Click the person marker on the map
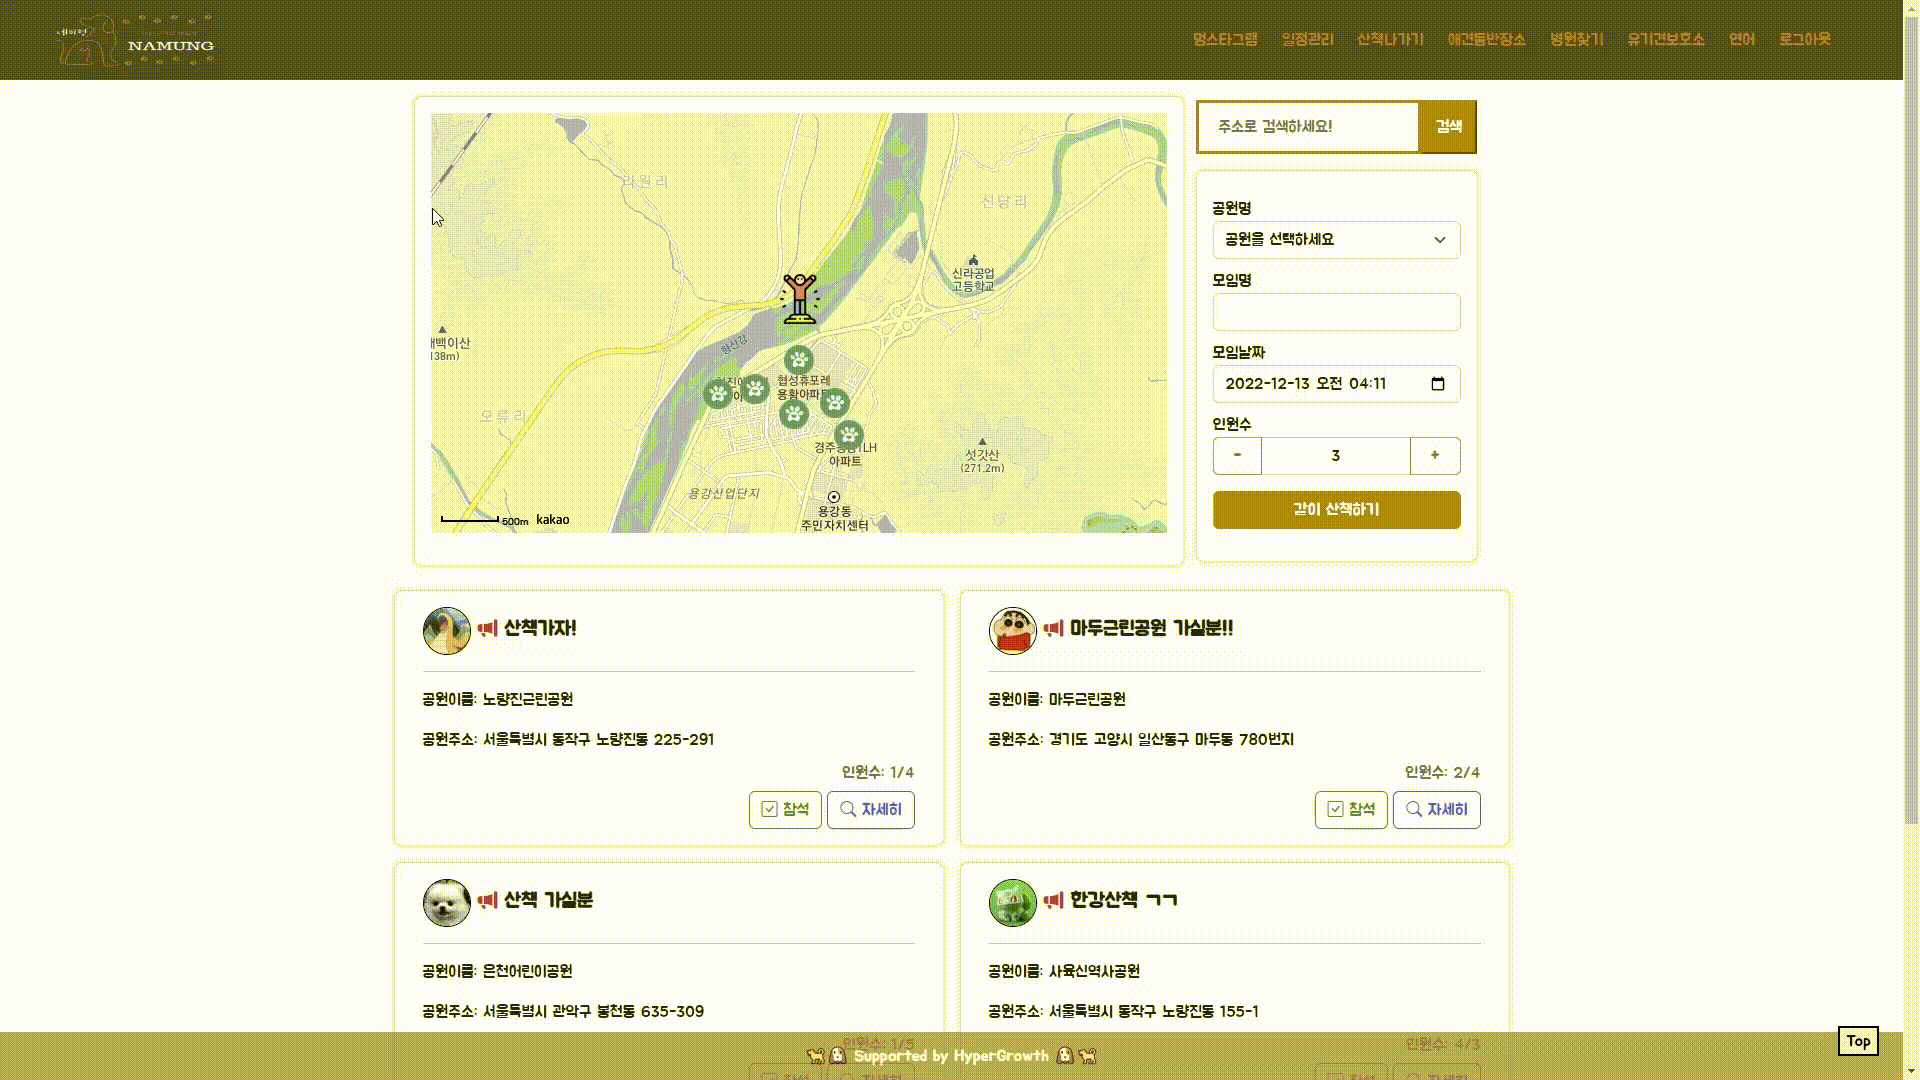Screen dimensions: 1920x1080 coord(799,299)
